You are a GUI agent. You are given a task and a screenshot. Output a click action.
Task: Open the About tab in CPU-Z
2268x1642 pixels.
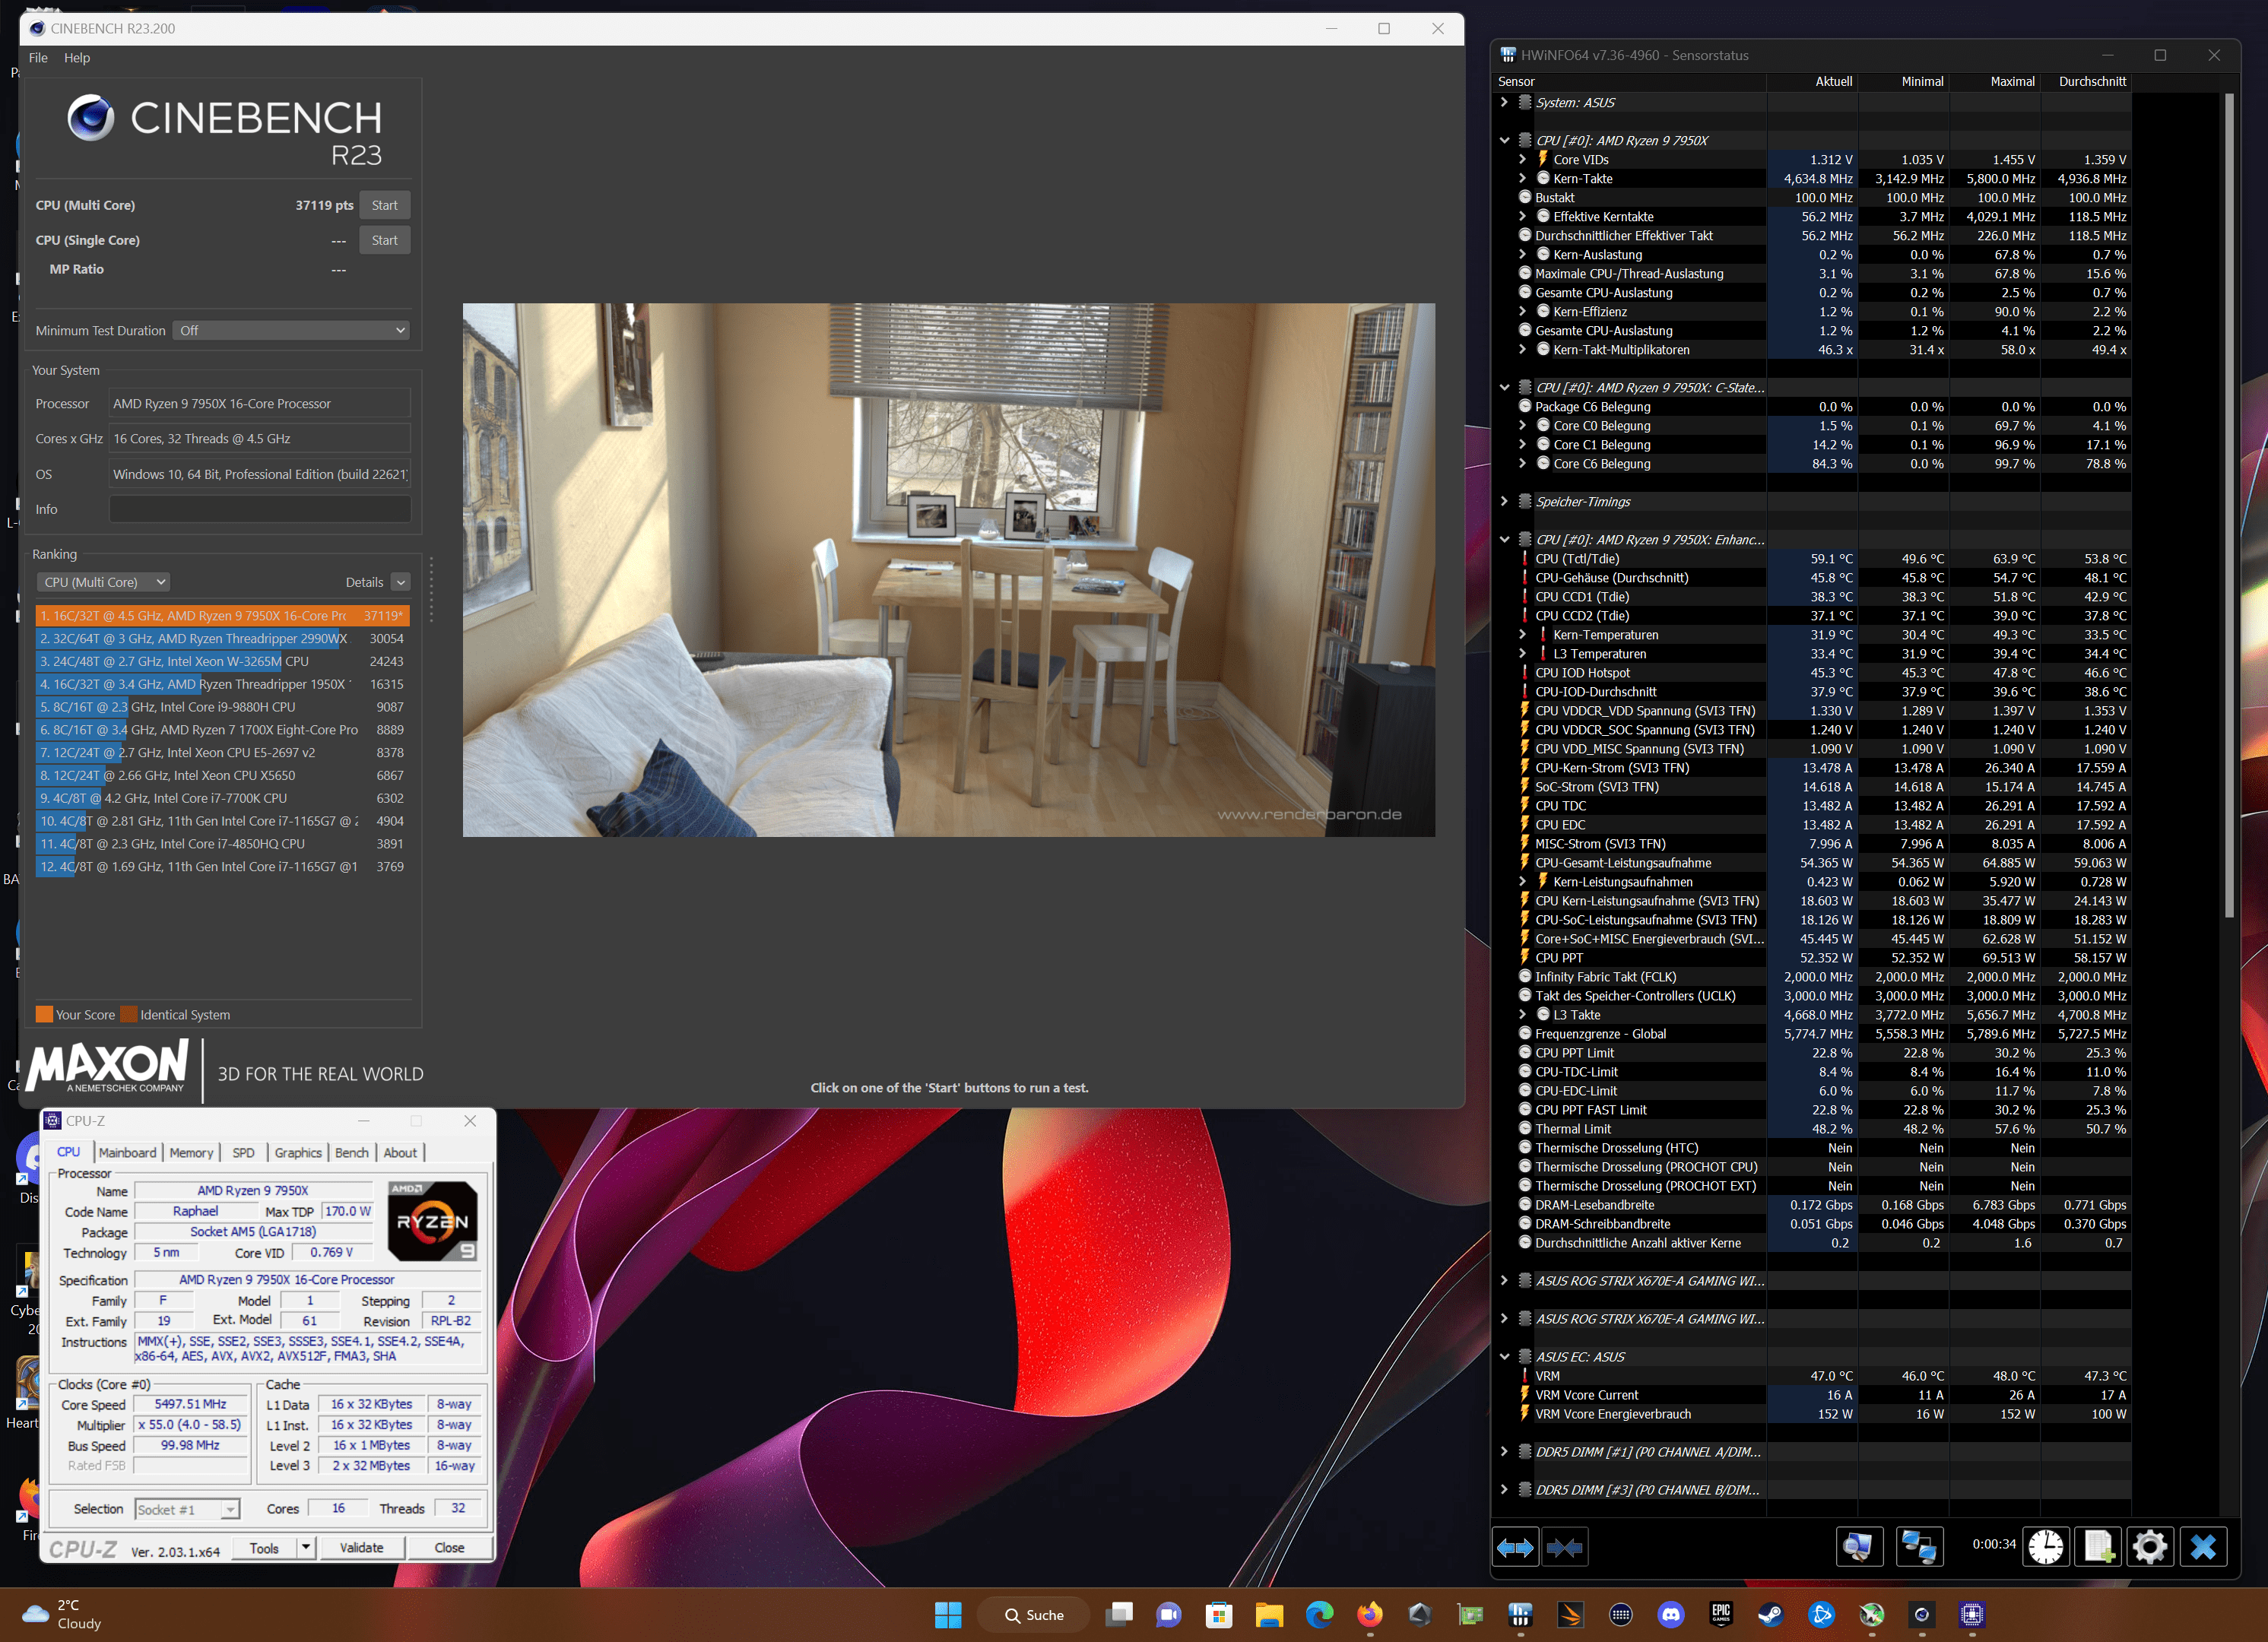click(x=400, y=1152)
